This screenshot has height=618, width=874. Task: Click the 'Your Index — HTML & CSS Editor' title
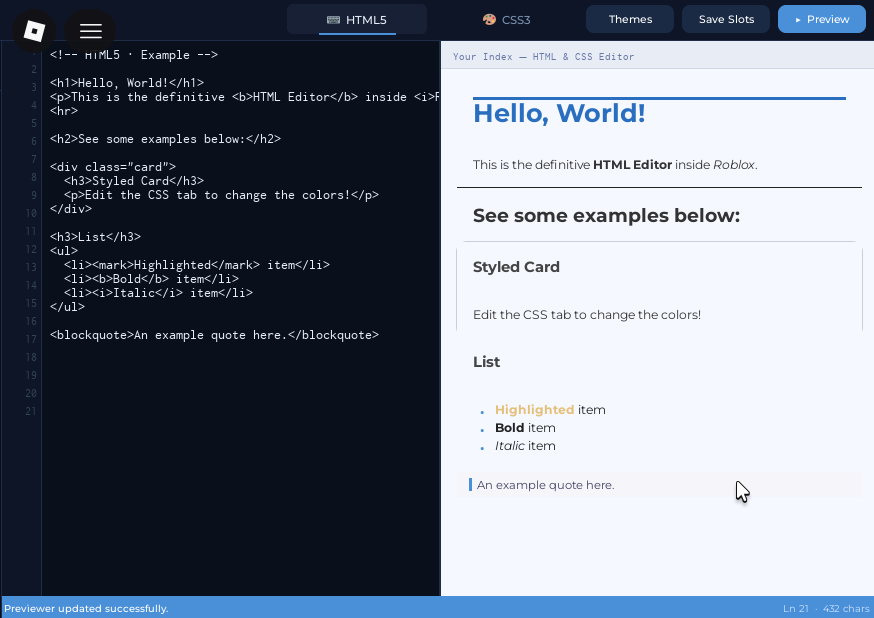point(543,56)
